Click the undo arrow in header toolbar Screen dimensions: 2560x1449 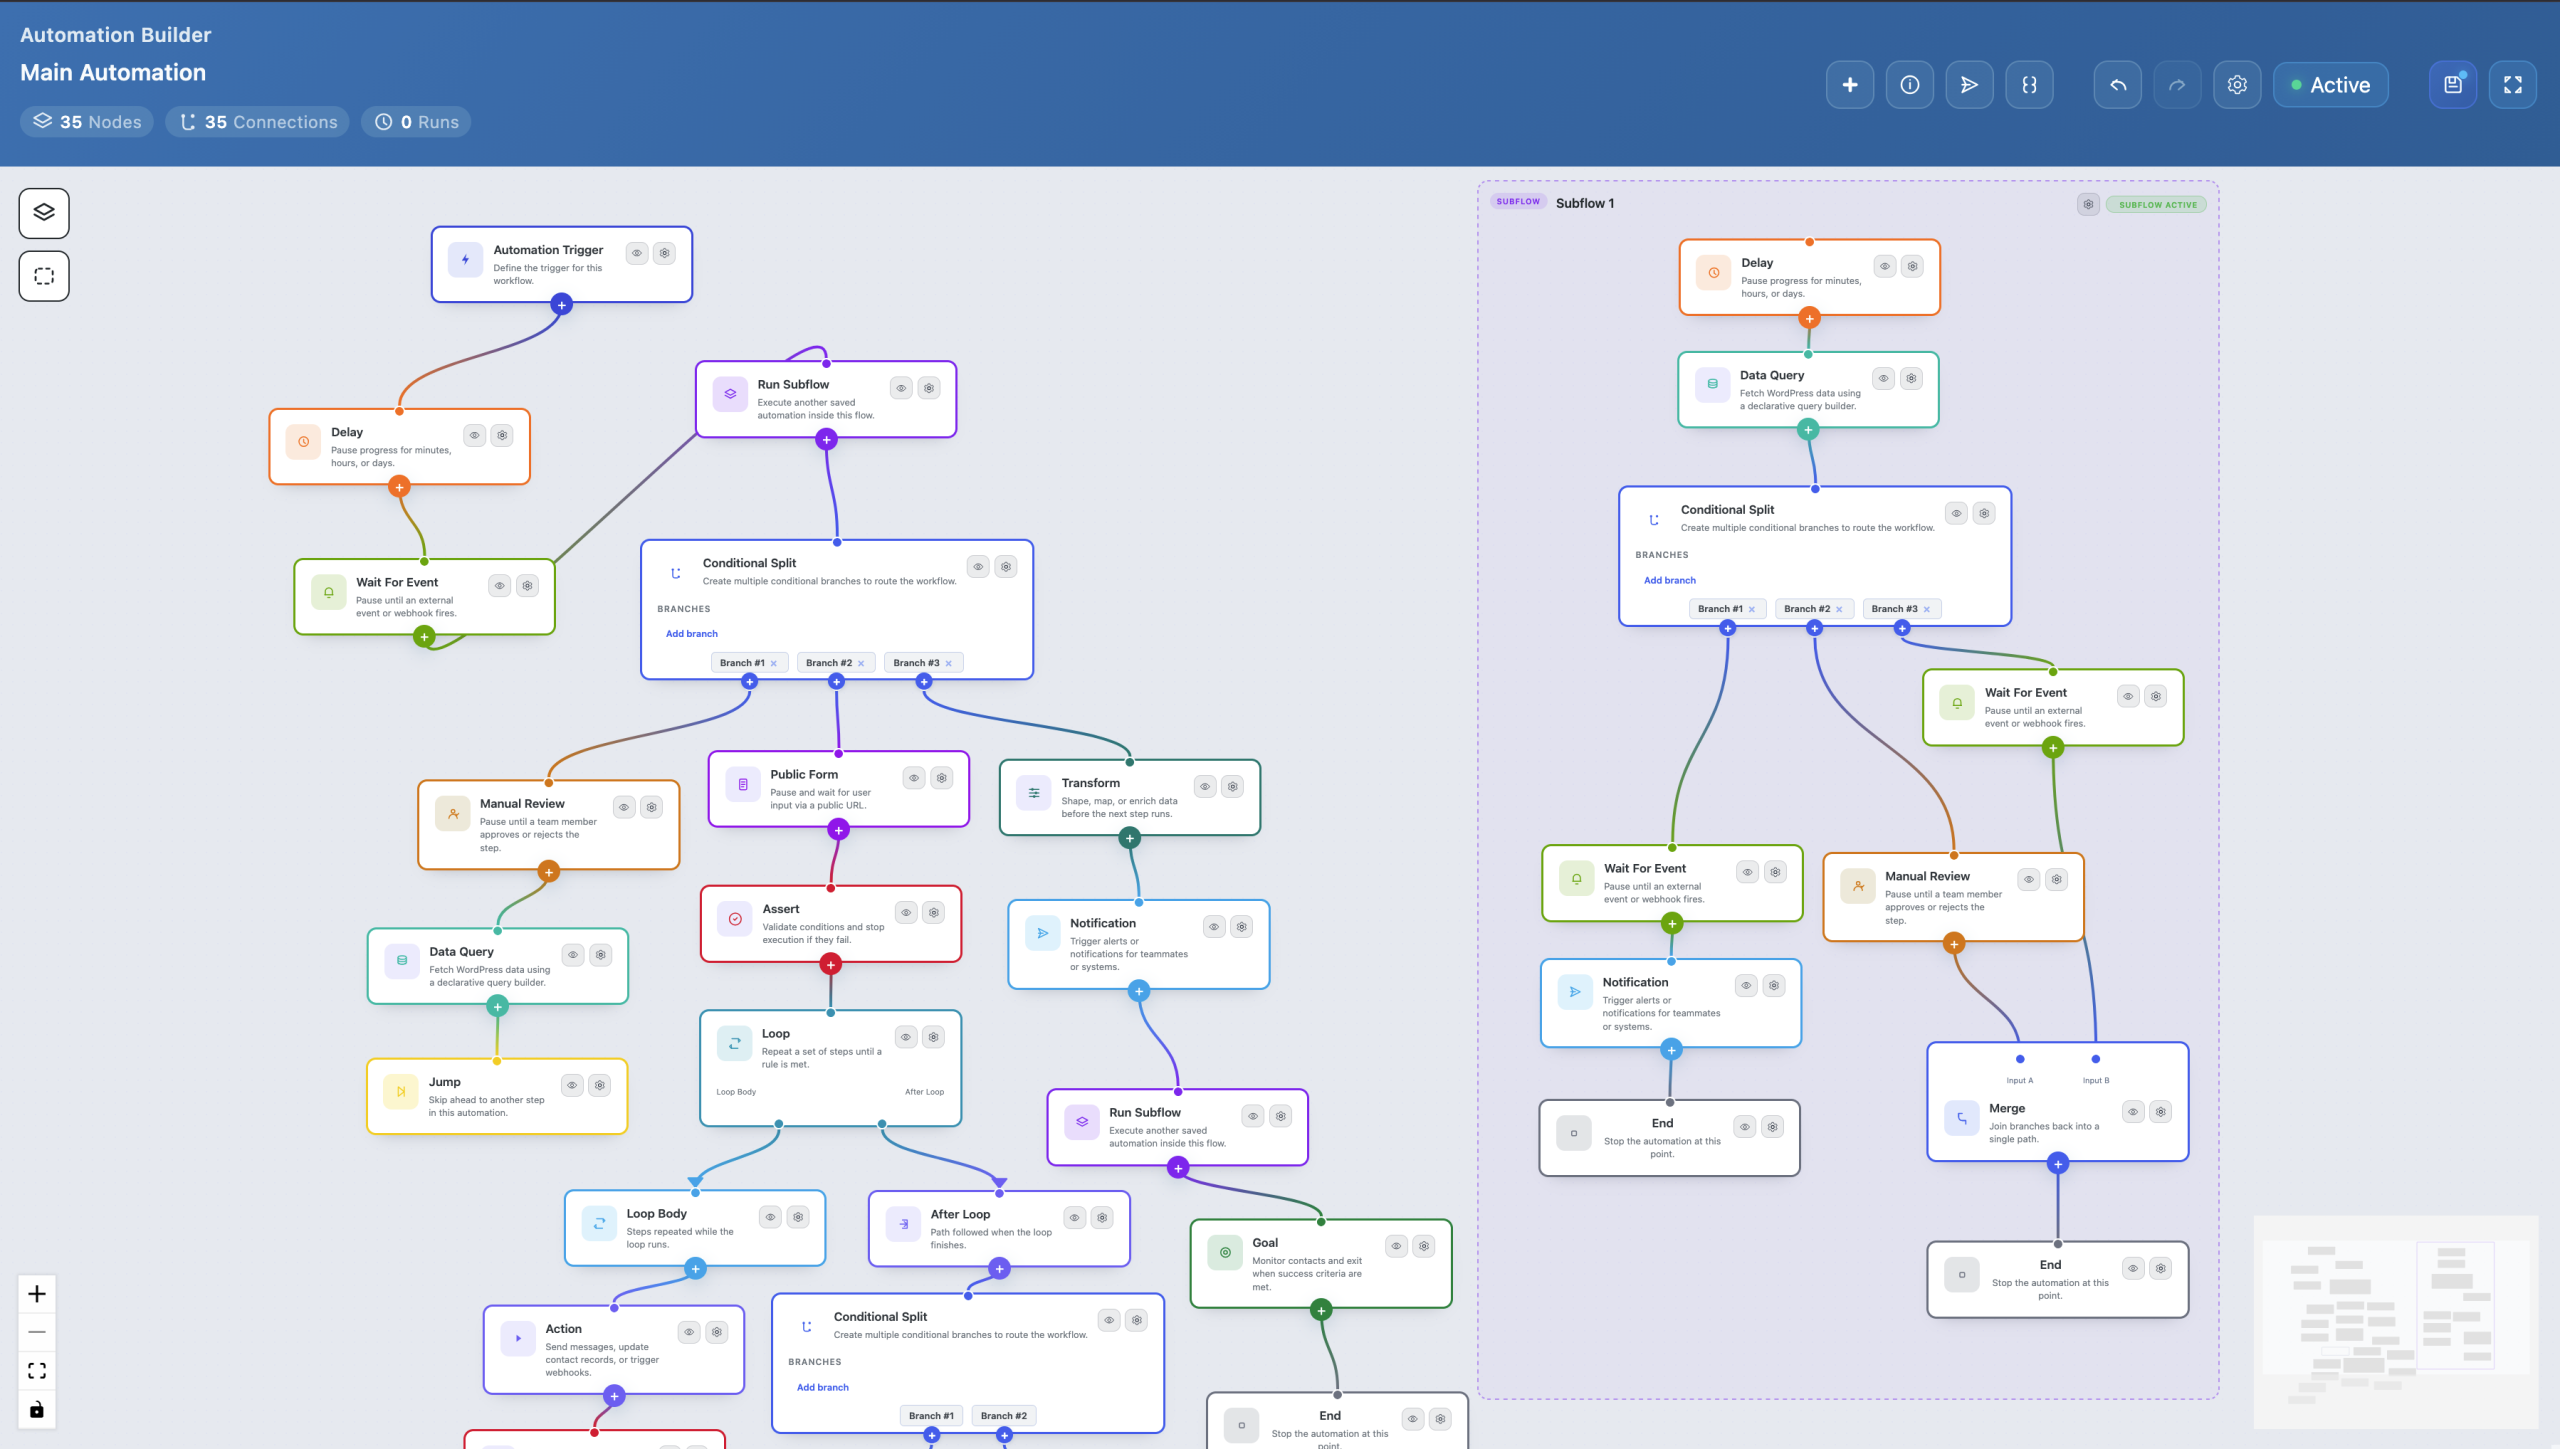(x=2117, y=85)
